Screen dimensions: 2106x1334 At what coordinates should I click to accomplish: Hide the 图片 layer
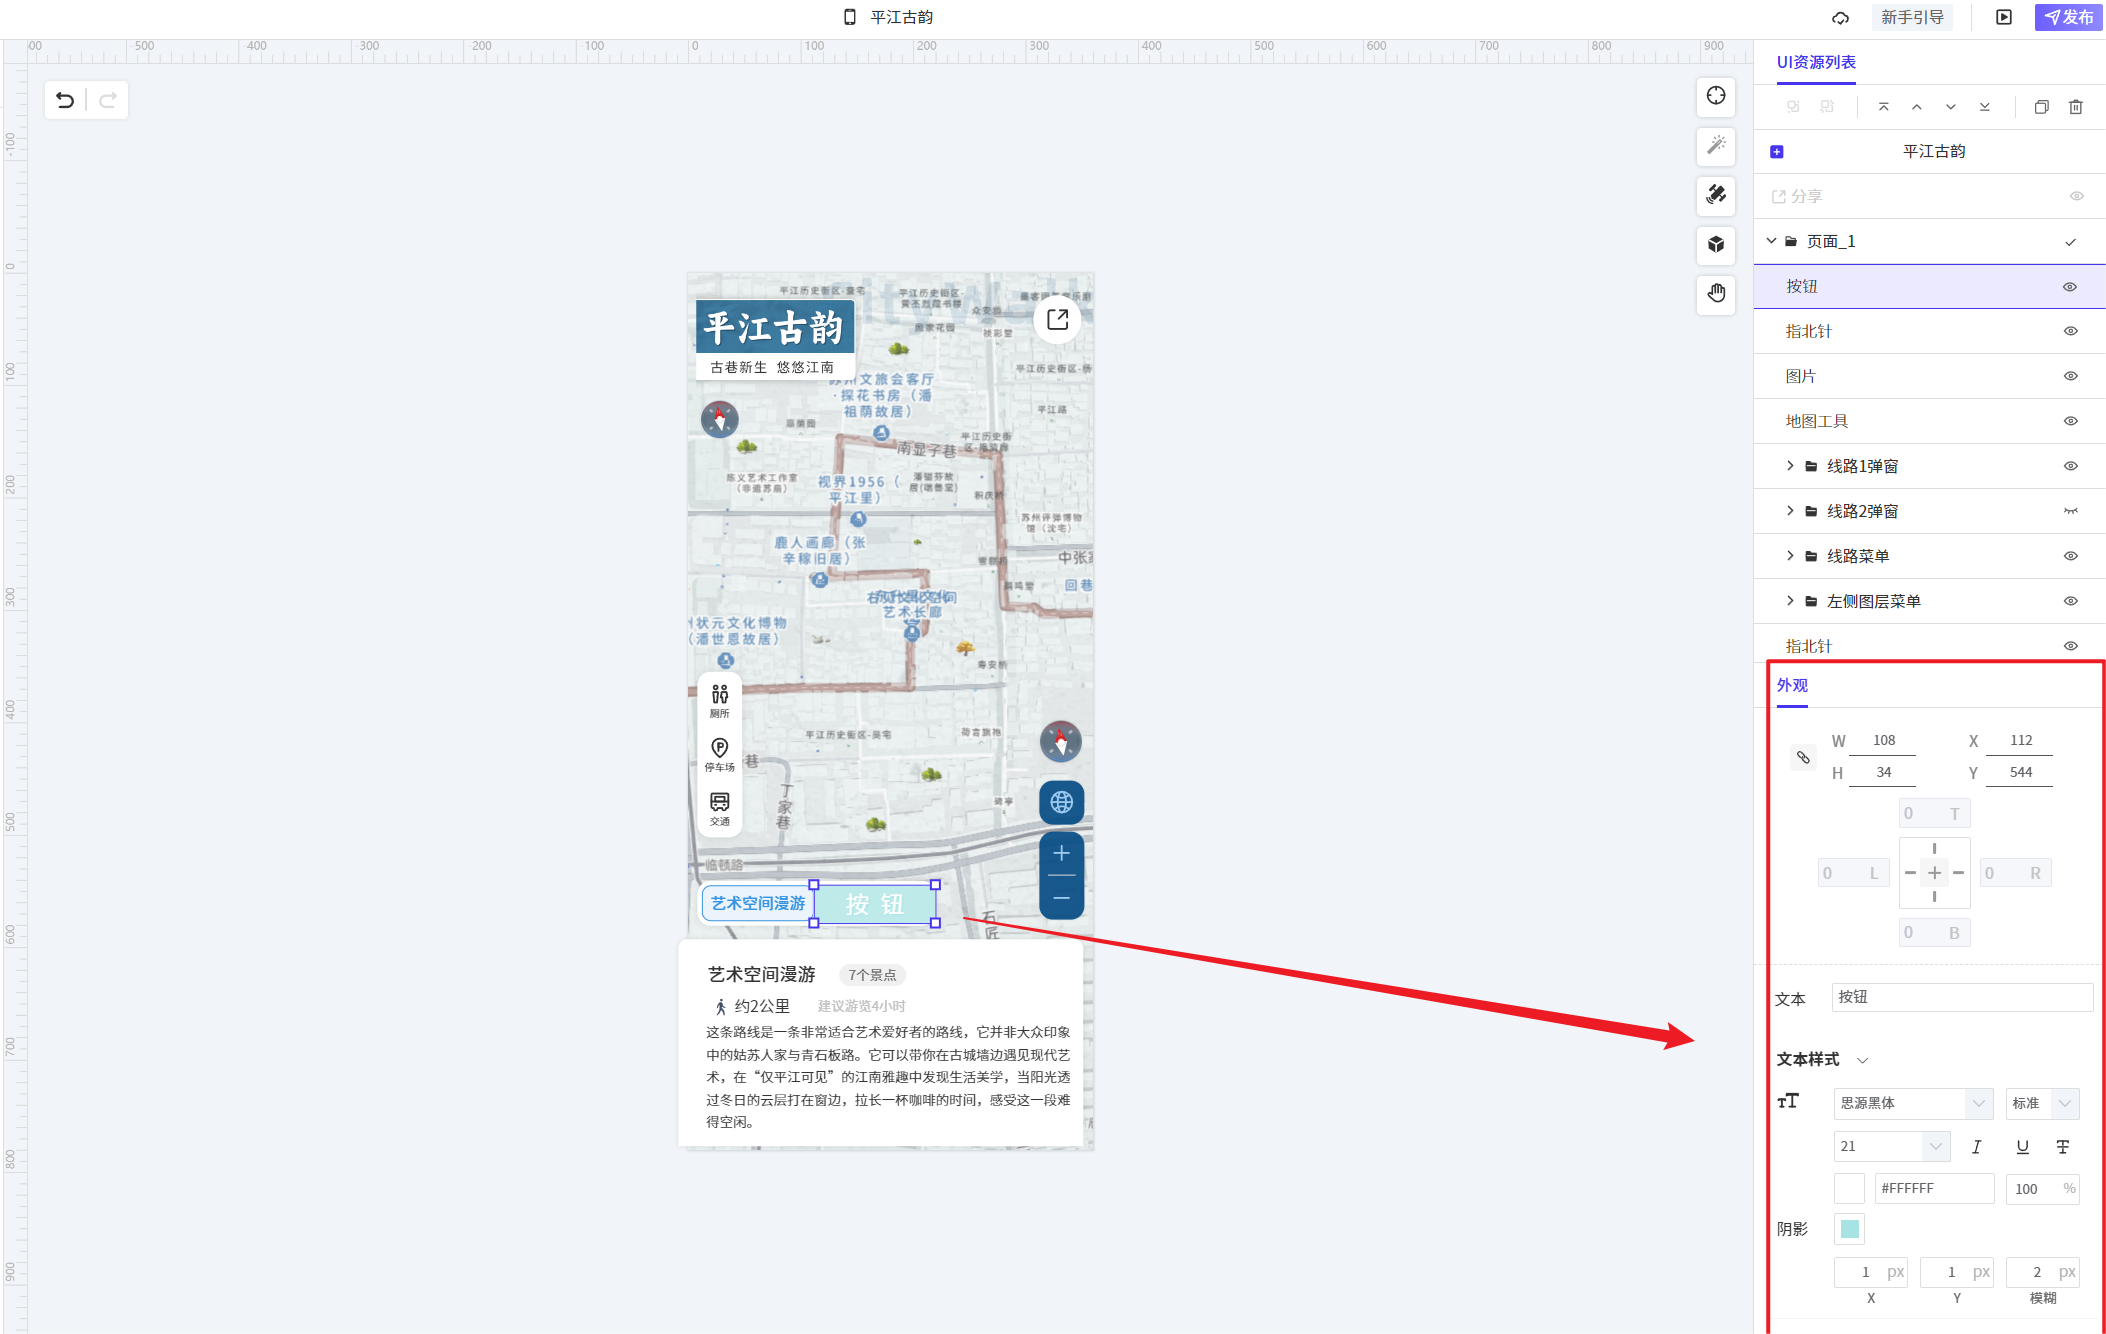pyautogui.click(x=2070, y=376)
